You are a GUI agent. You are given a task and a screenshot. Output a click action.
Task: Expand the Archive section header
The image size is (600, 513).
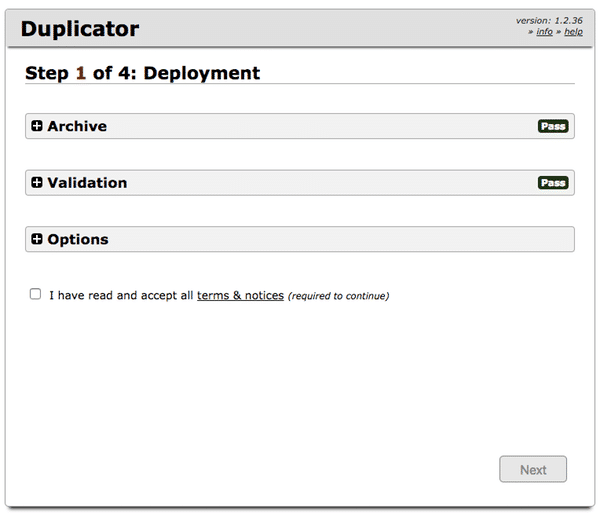77,126
